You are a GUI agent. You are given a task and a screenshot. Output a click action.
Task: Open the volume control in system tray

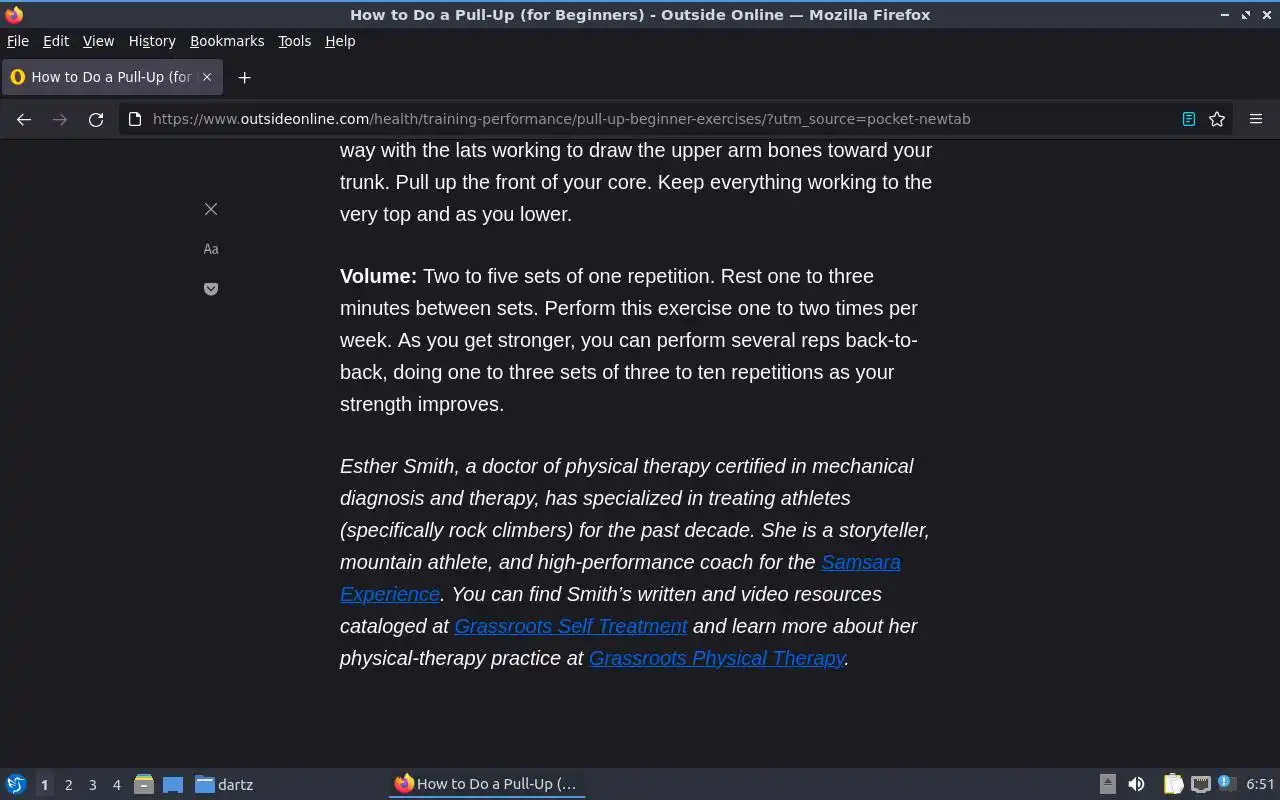coord(1136,784)
